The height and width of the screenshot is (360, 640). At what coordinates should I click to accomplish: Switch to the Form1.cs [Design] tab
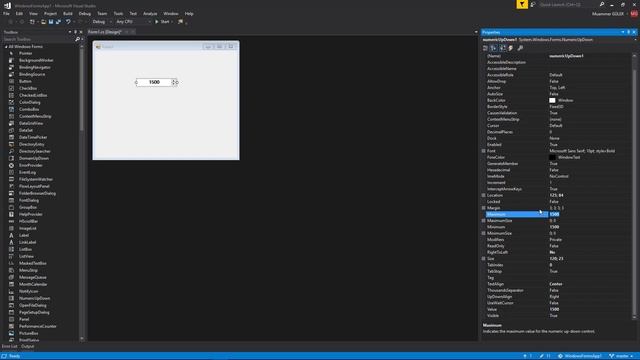tap(104, 32)
